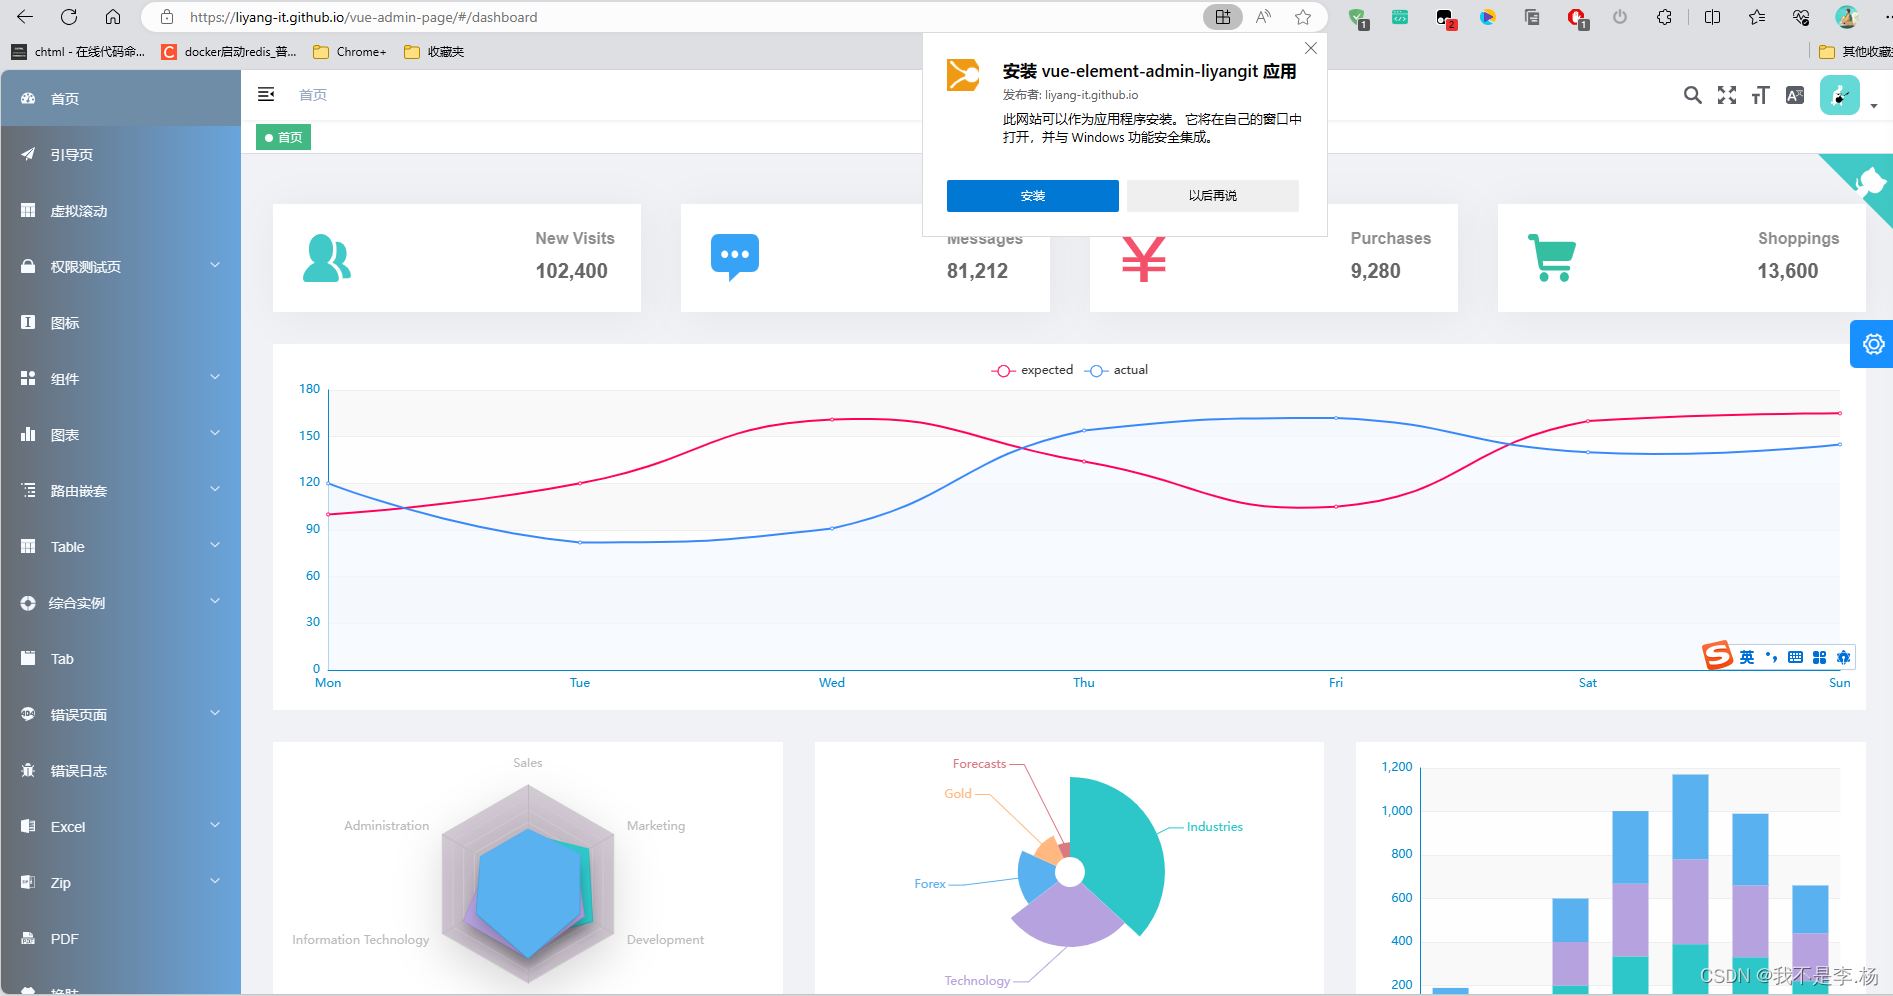
Task: Click the 首页 breadcrumb
Action: [313, 95]
